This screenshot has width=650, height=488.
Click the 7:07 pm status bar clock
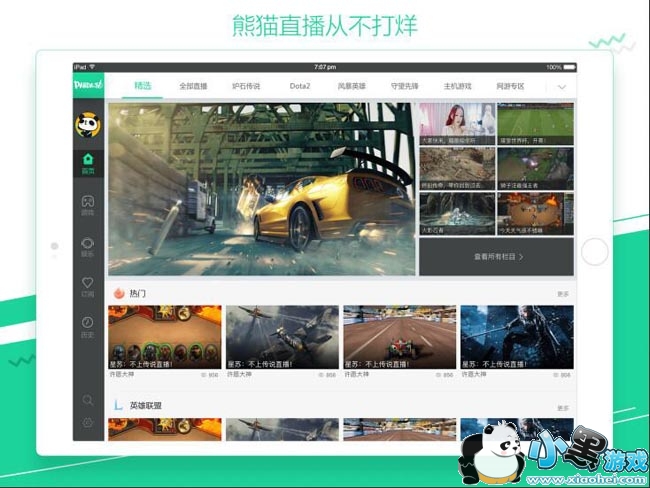pos(325,67)
